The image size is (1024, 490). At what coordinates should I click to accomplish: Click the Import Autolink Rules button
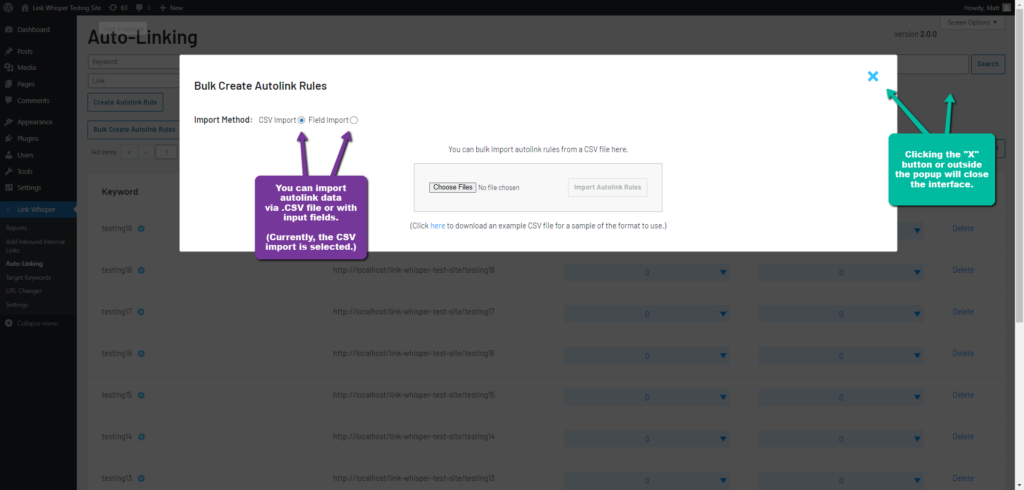[607, 188]
